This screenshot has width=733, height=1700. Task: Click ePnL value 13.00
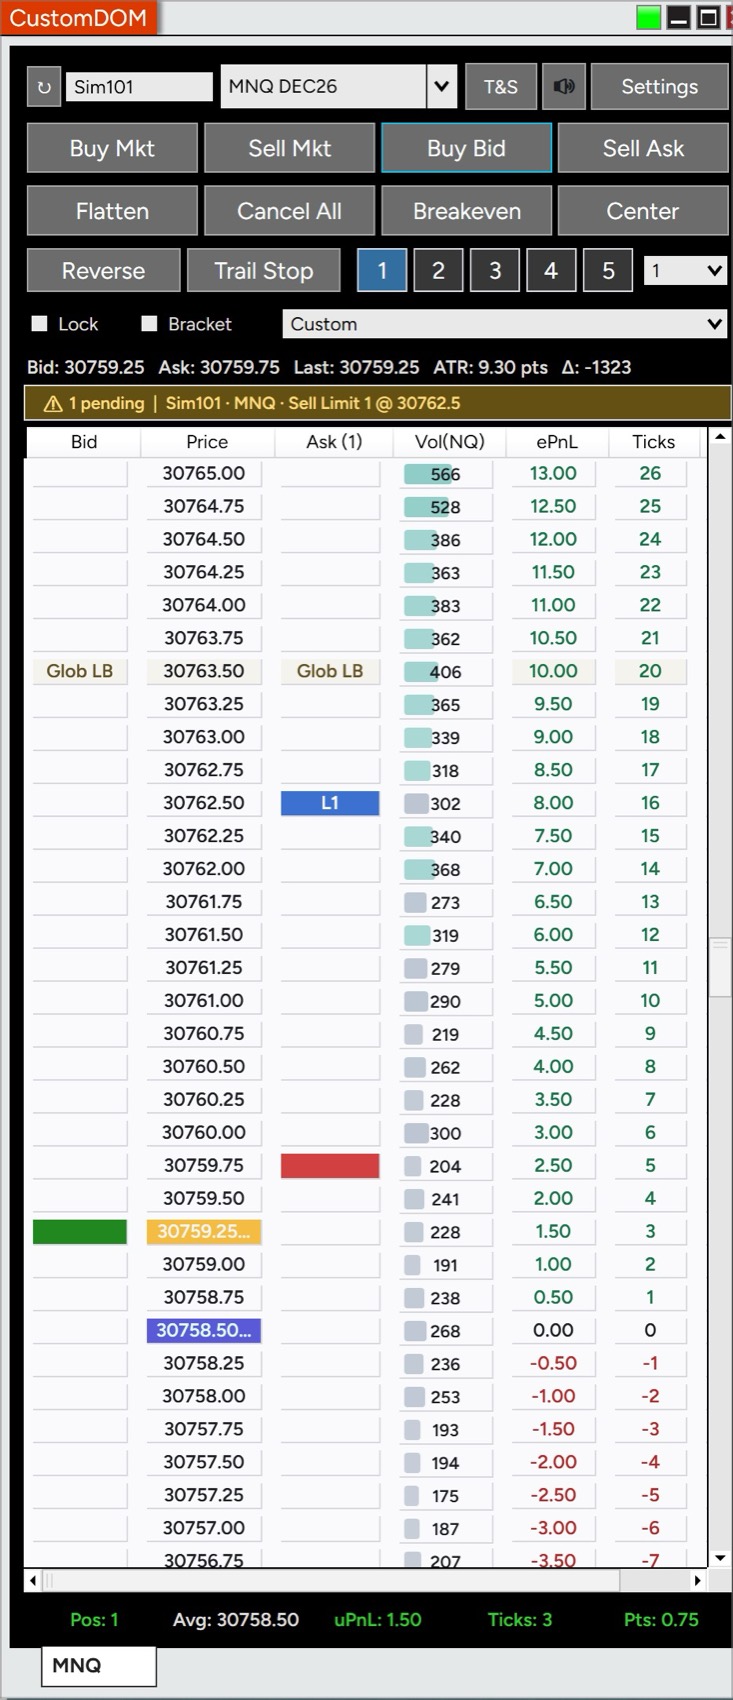553,474
